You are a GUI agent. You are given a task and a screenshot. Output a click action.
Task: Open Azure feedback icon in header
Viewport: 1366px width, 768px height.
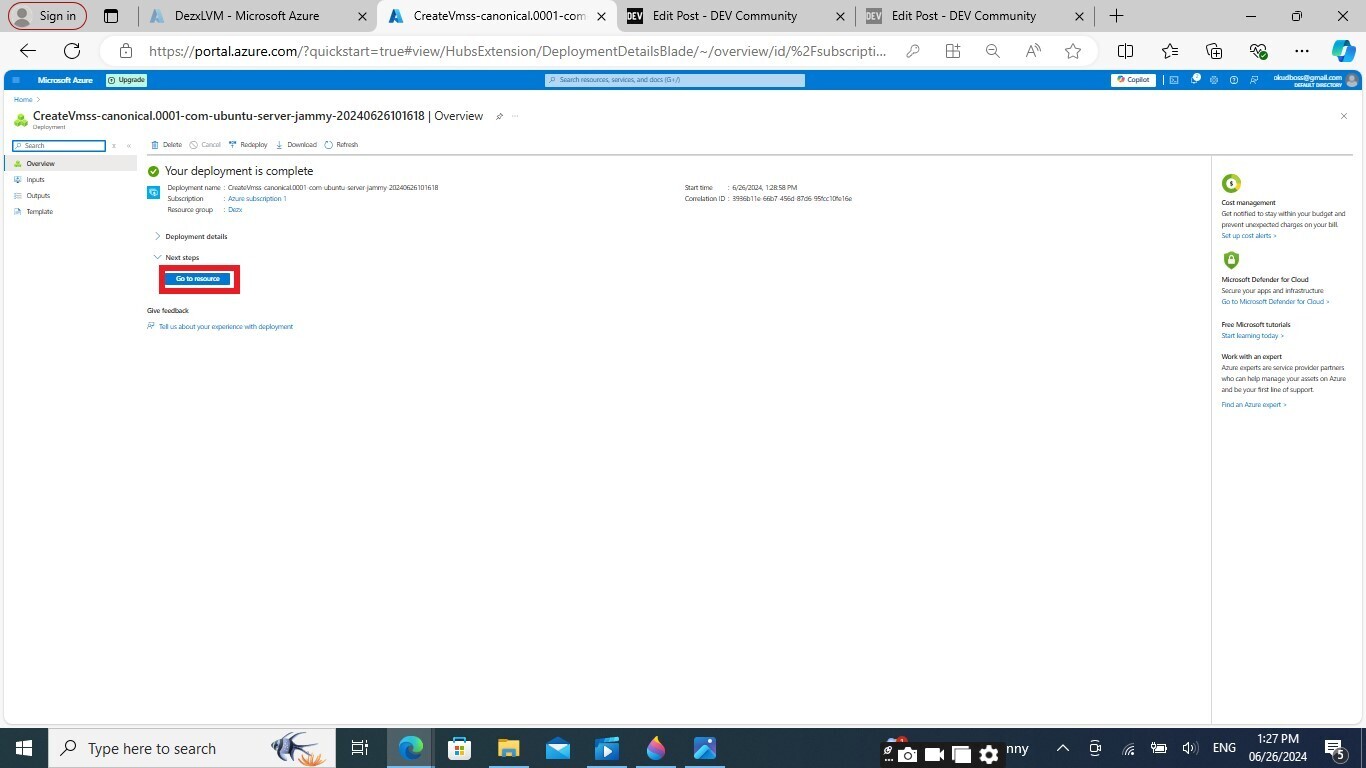click(1254, 80)
